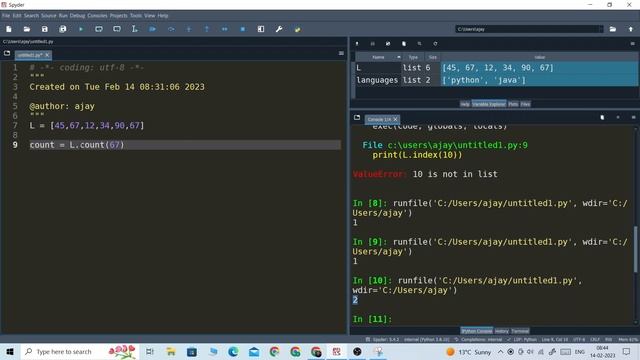
Task: Run file with green play button
Action: point(81,29)
